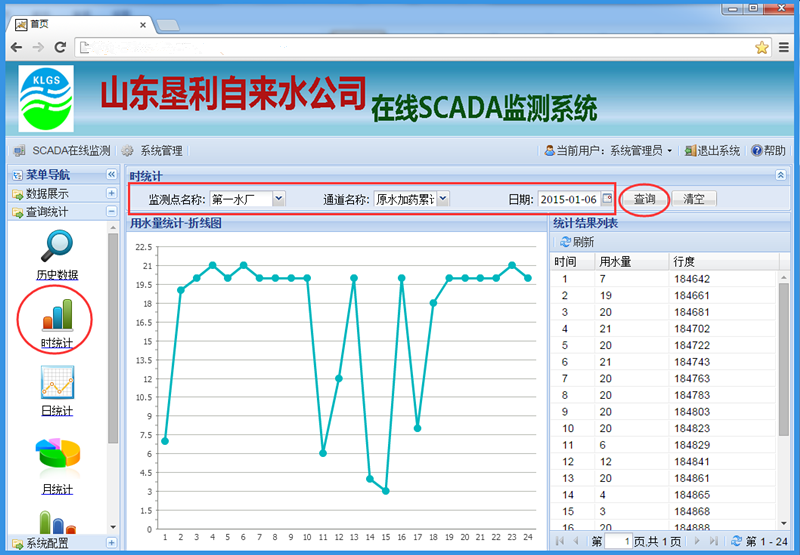
Task: Click the calendar picker icon beside date
Action: click(x=606, y=199)
